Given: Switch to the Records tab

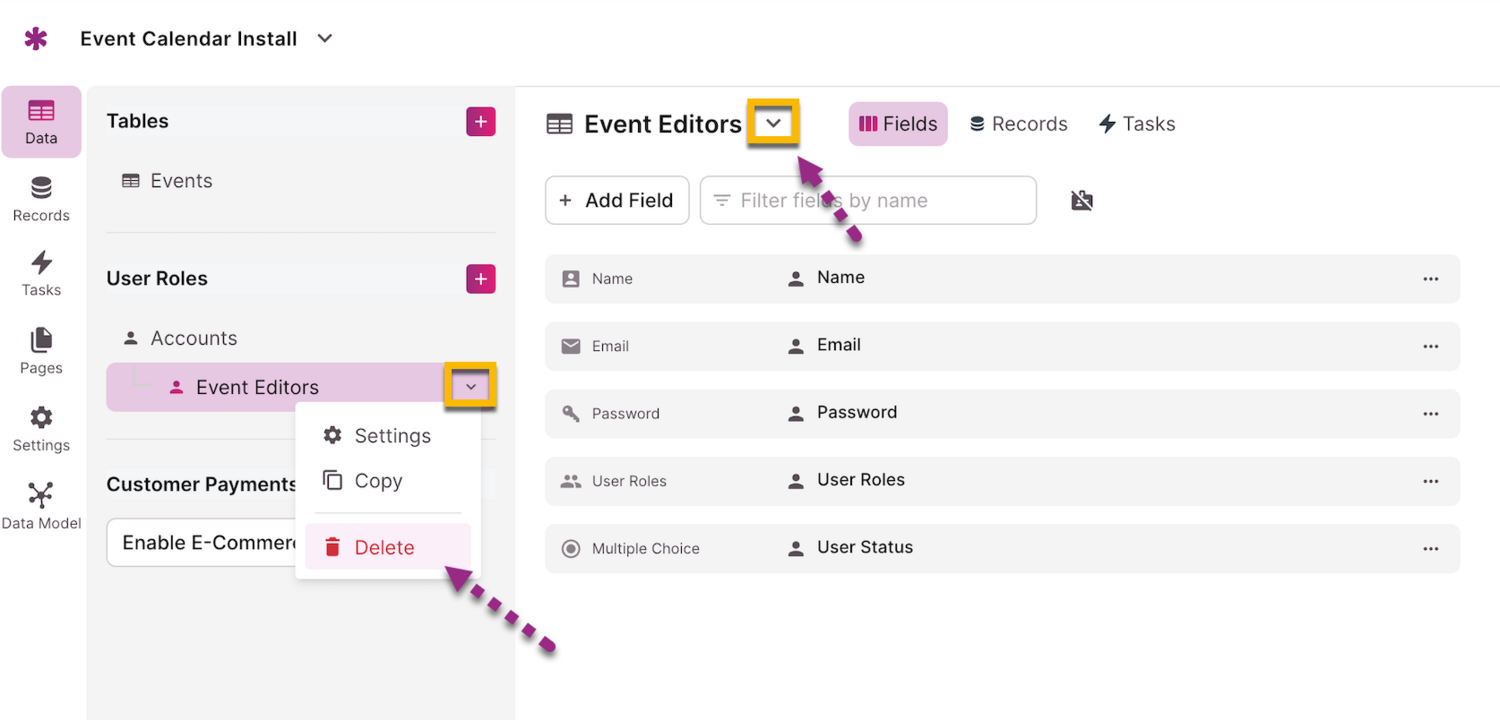Looking at the screenshot, I should click(x=1019, y=124).
